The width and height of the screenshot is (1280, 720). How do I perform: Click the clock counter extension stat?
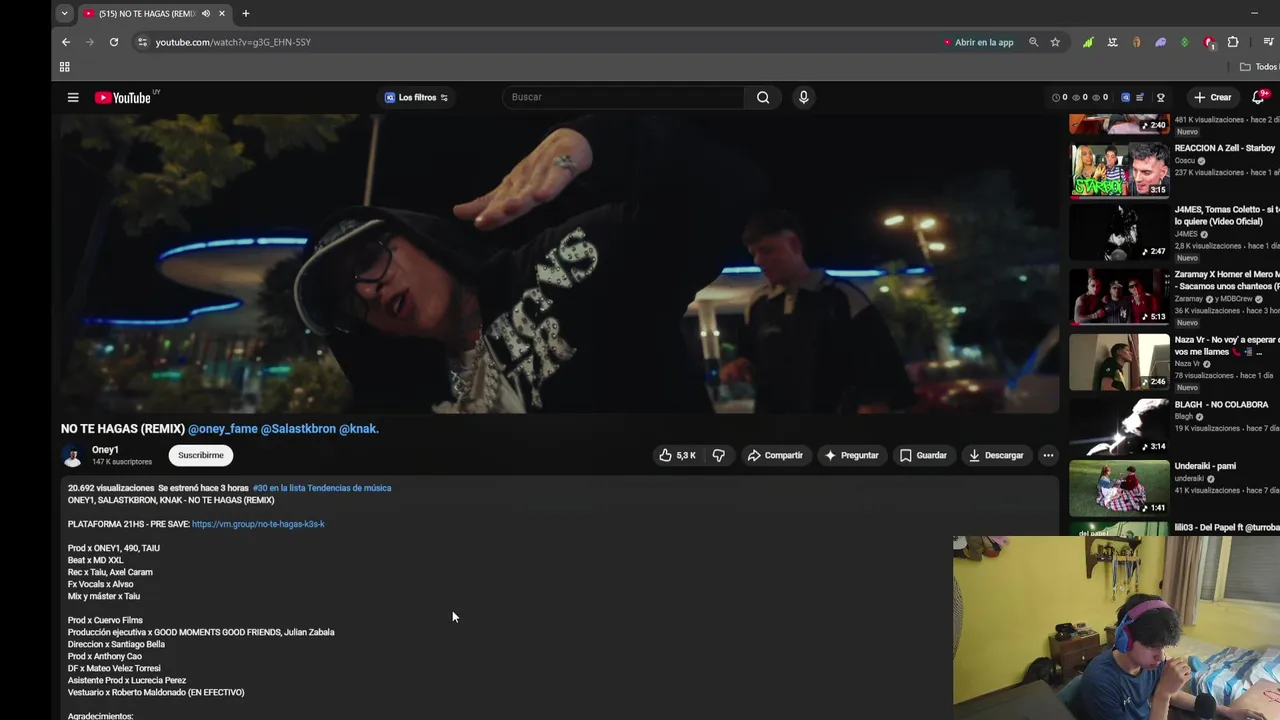(1059, 97)
